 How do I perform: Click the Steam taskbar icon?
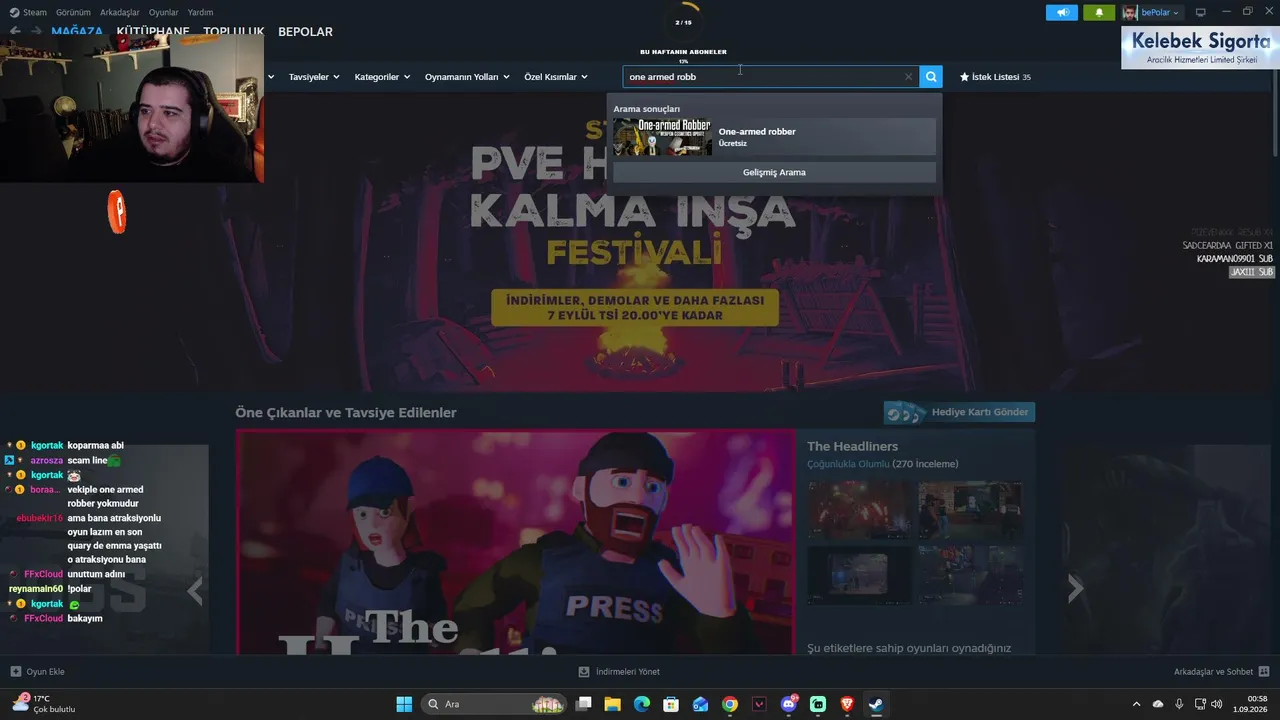[x=876, y=704]
